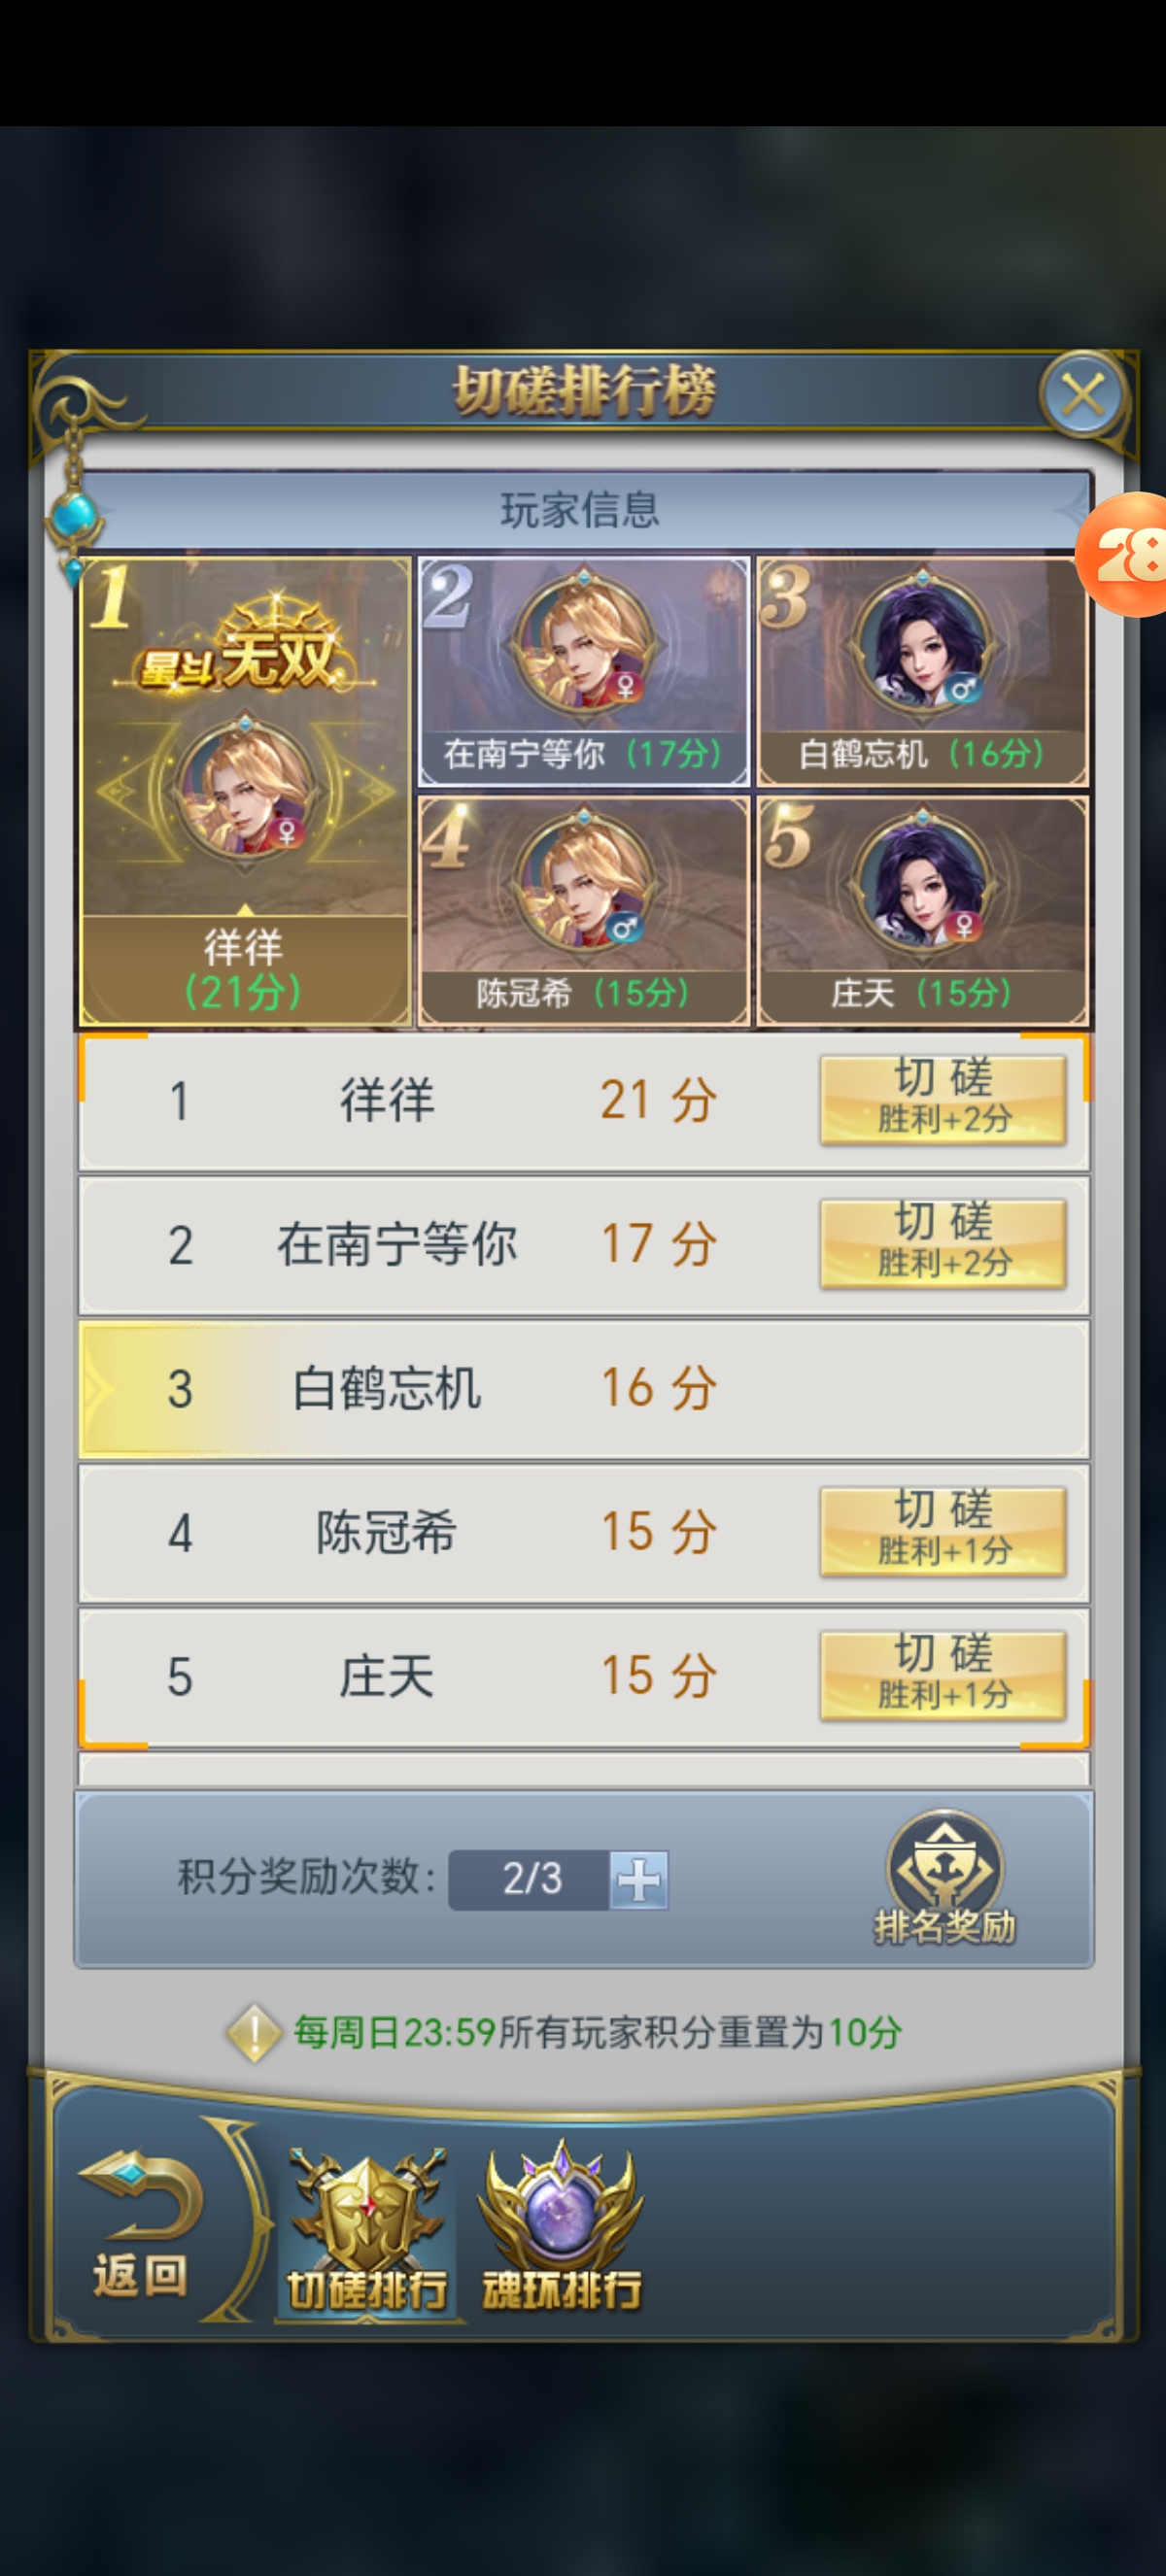Tap the 2/3 reward count field
The height and width of the screenshot is (2576, 1166).
click(x=529, y=1880)
